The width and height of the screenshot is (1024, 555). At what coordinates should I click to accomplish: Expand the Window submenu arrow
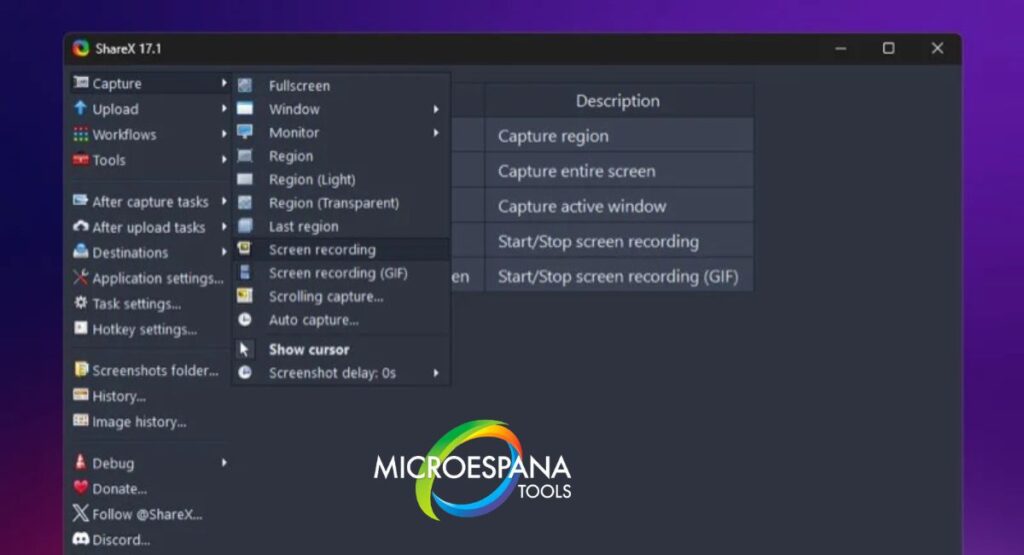436,109
